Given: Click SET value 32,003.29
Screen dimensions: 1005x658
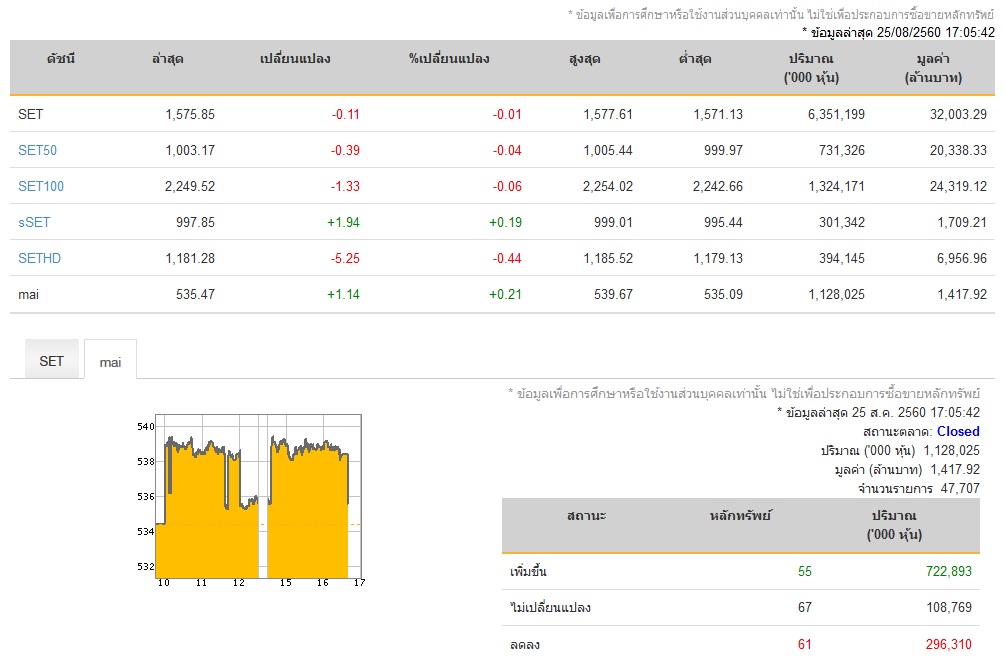Looking at the screenshot, I should tap(958, 114).
